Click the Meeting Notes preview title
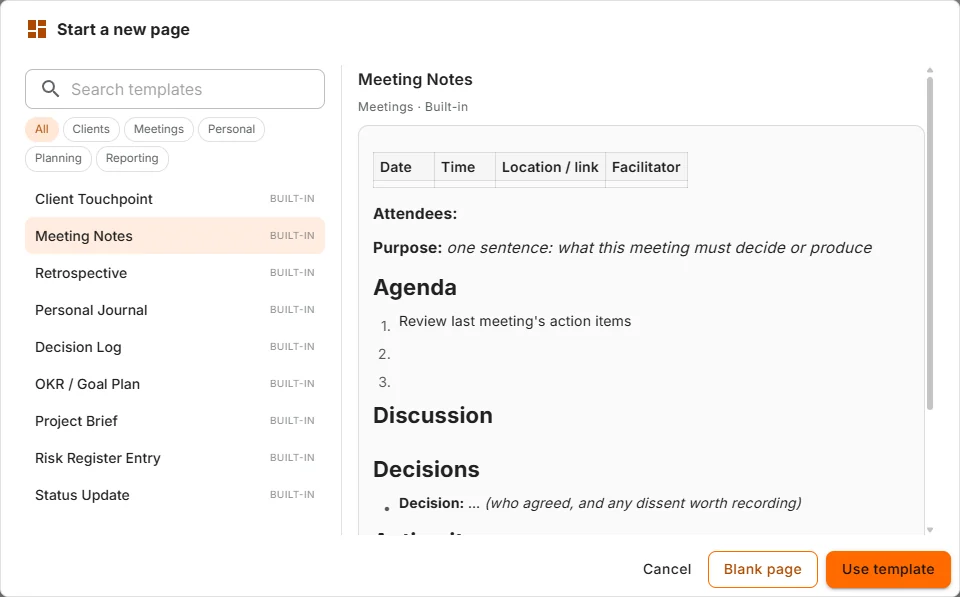Viewport: 960px width, 597px height. (415, 80)
